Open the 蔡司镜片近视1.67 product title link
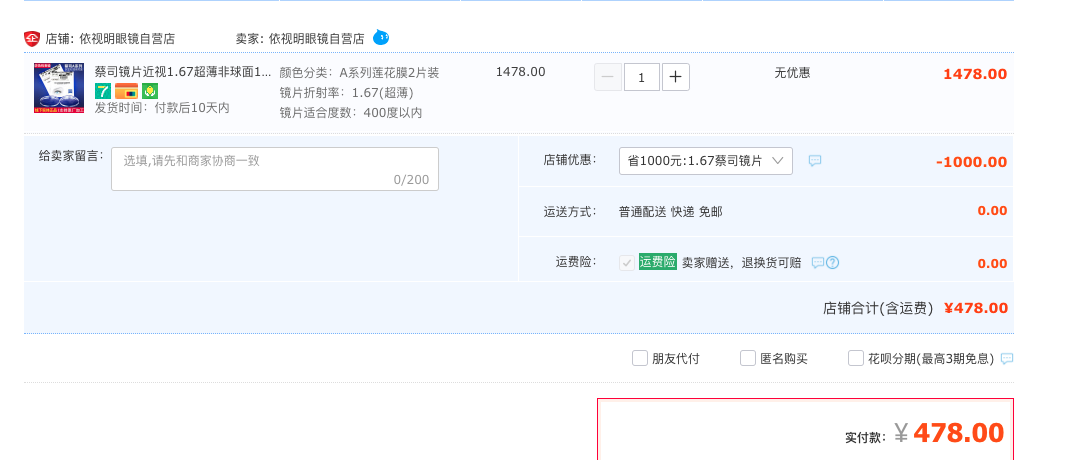Viewport: 1080px width, 460px height. [183, 72]
